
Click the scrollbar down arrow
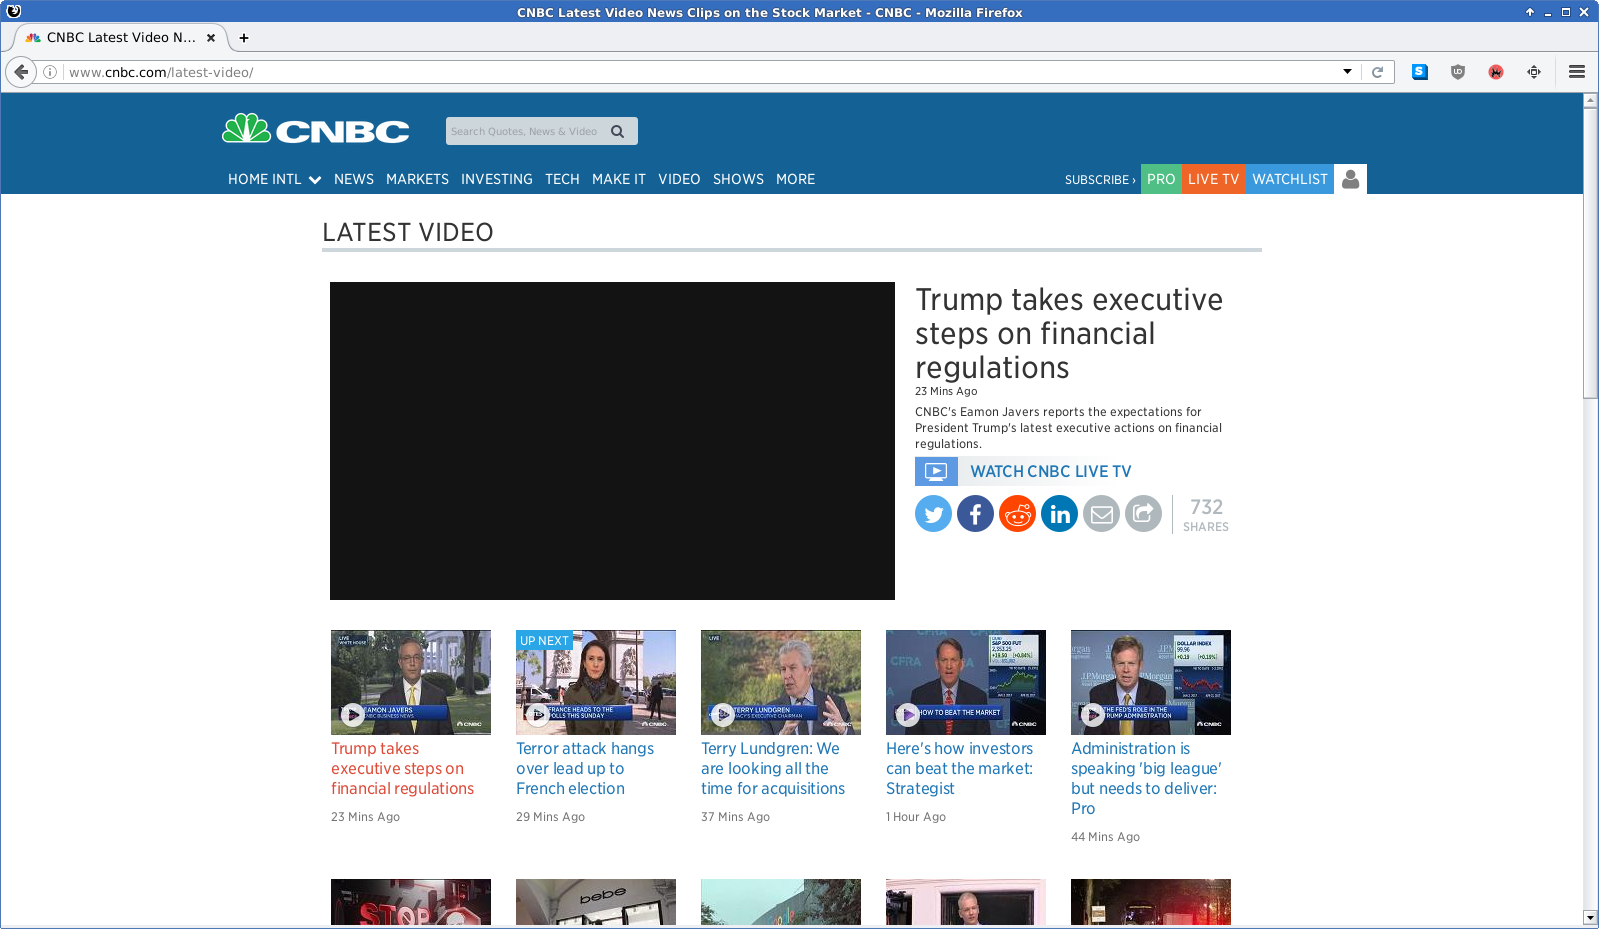1591,918
